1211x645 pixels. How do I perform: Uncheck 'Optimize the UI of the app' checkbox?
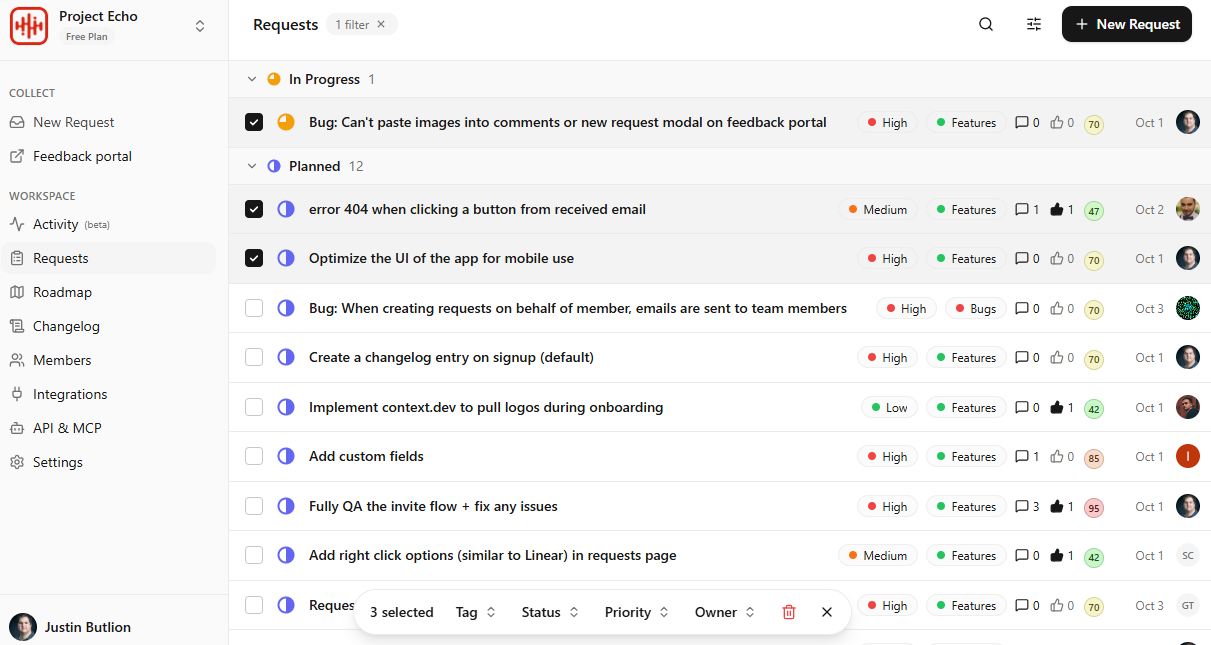tap(254, 258)
